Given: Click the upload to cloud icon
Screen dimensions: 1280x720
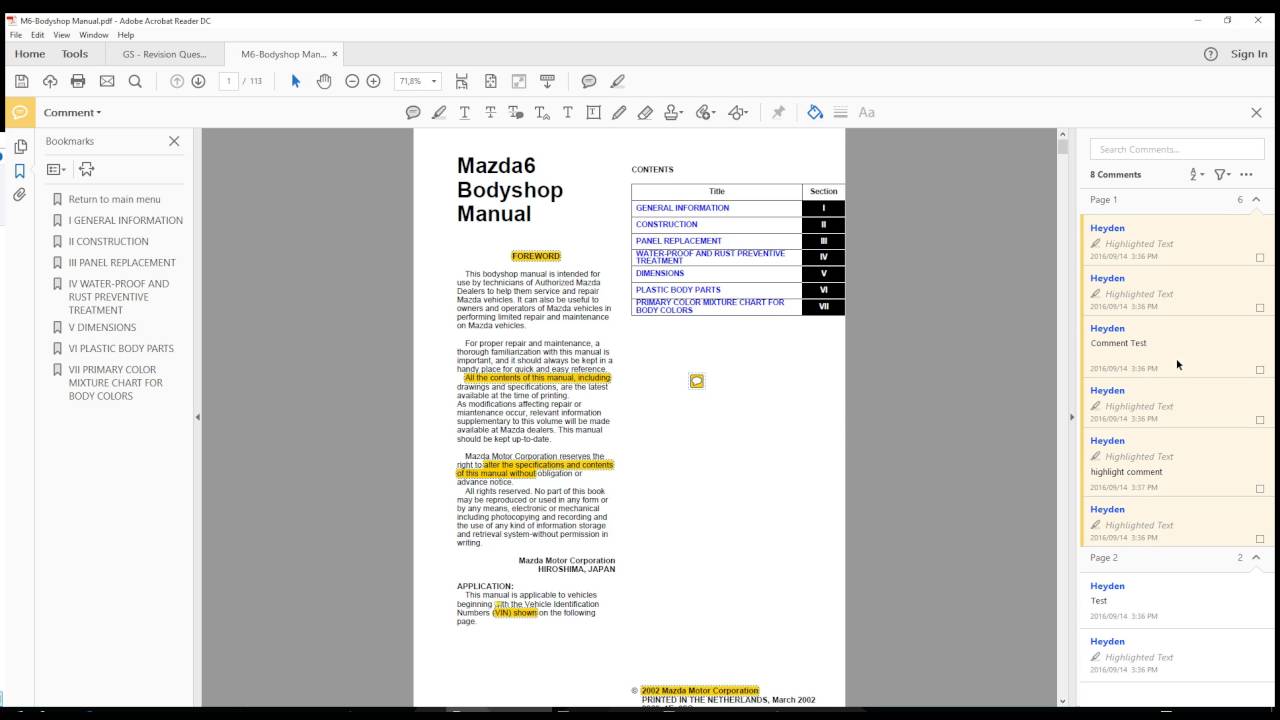Looking at the screenshot, I should click(50, 81).
